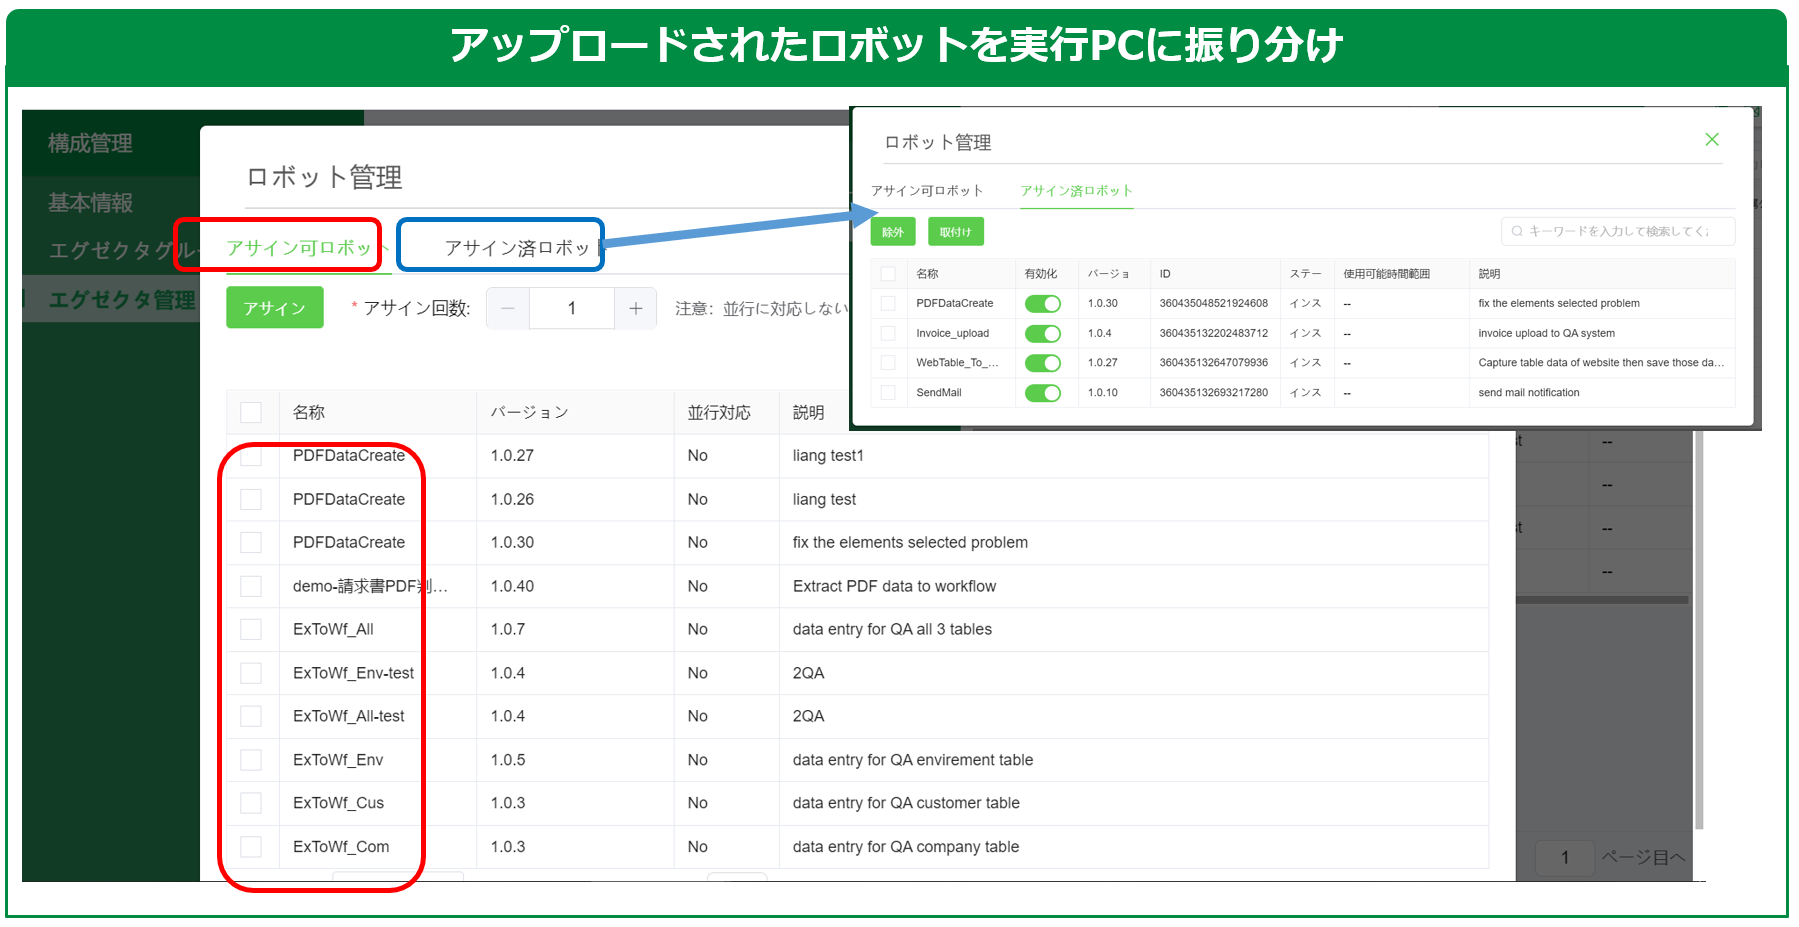Screen dimensions: 1799x927
Task: Check select-all box in main table header
Action: pyautogui.click(x=251, y=412)
